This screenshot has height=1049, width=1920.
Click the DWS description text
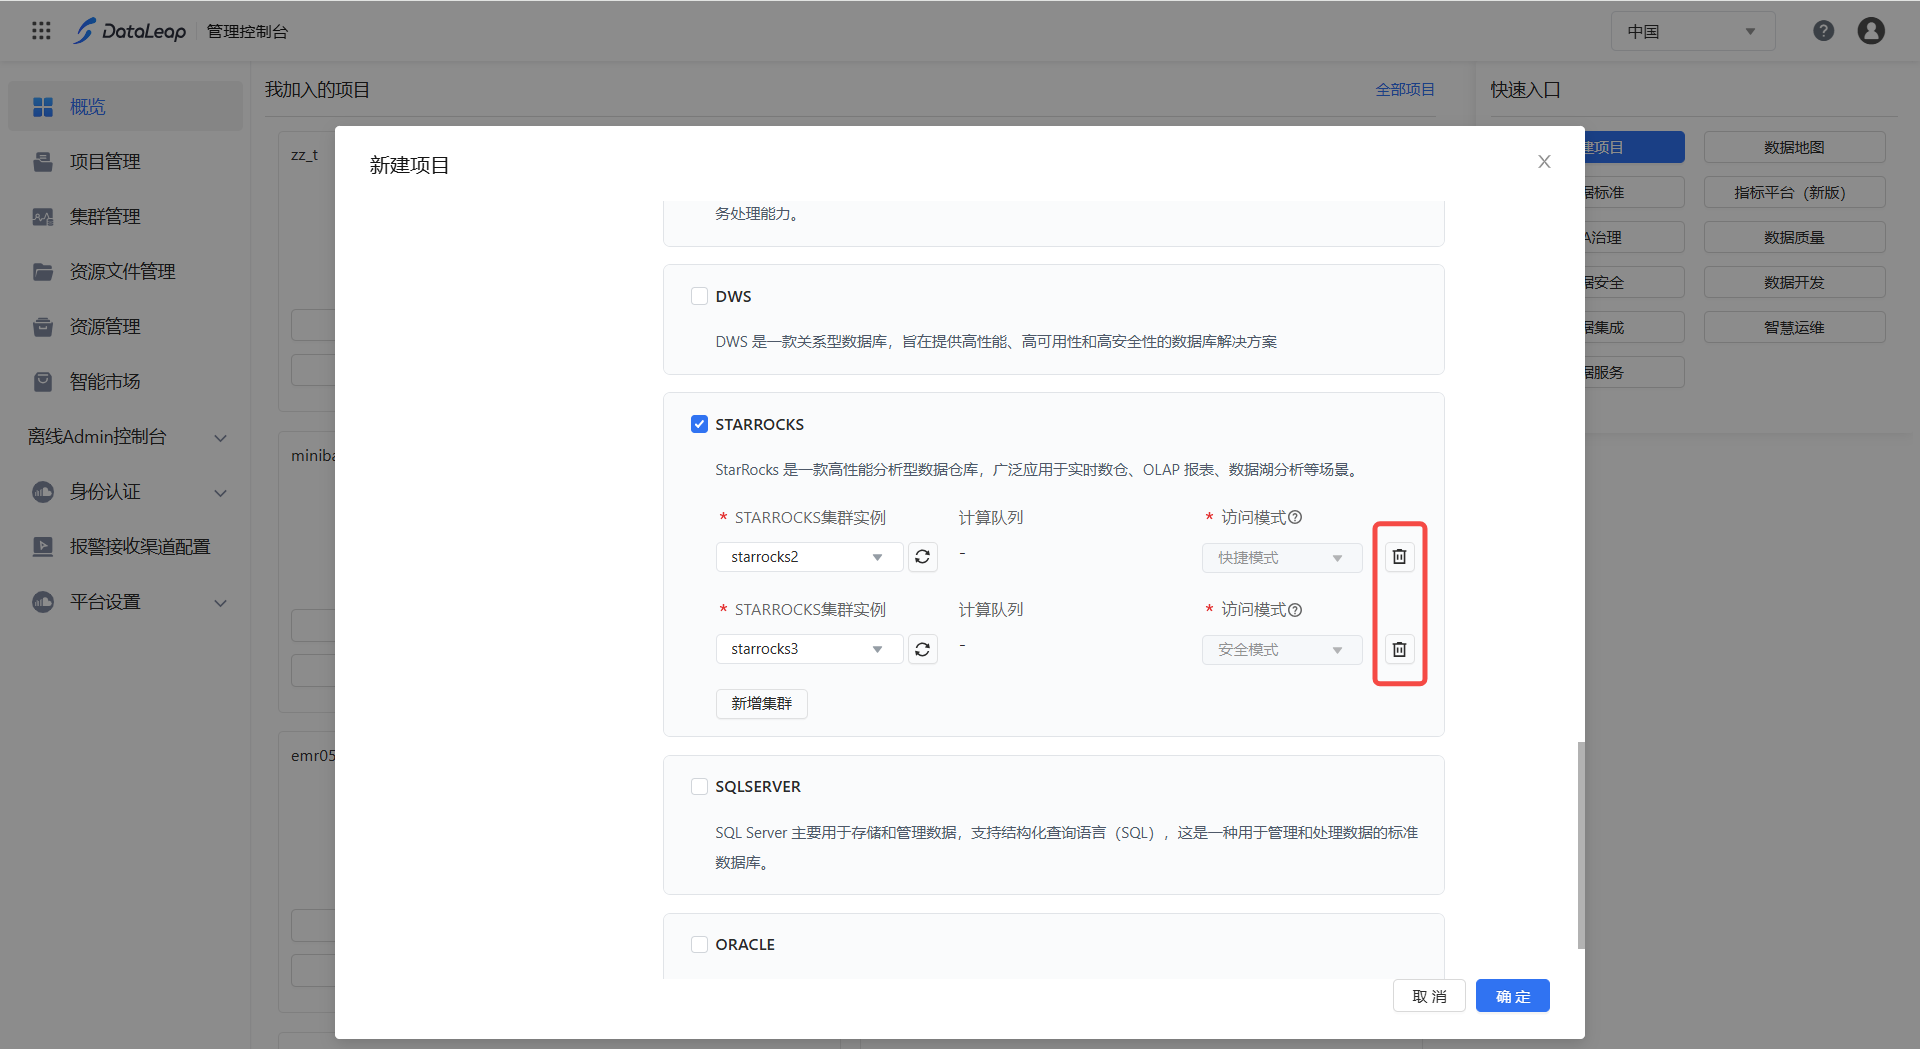point(996,342)
